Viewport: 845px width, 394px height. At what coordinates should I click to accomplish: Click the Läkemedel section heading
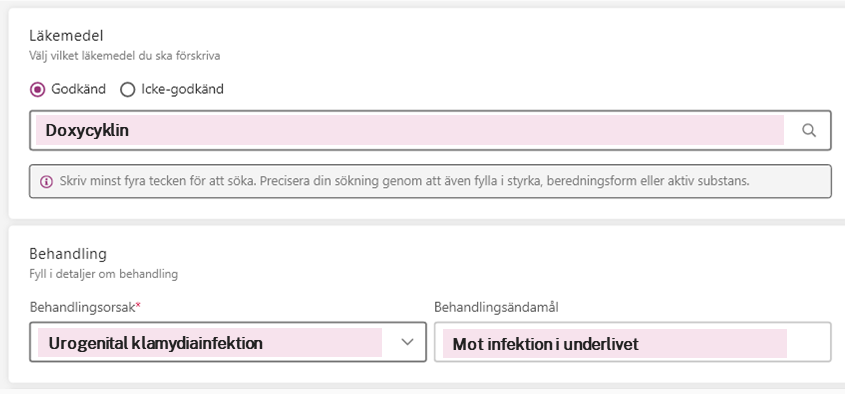click(x=66, y=36)
